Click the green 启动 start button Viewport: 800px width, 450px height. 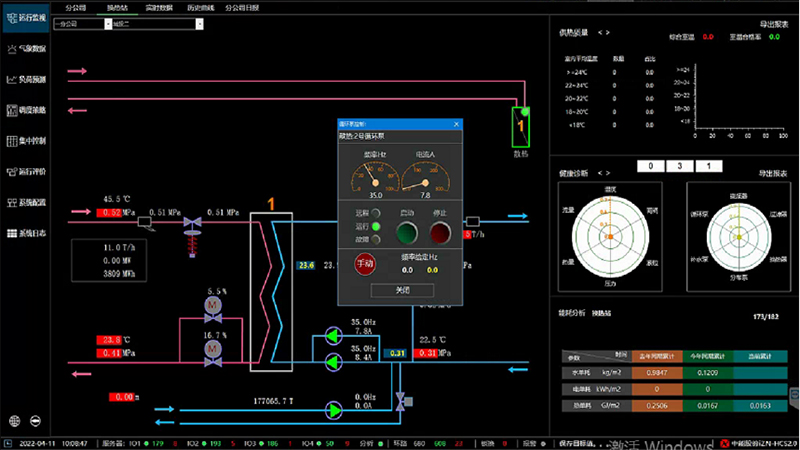[407, 233]
